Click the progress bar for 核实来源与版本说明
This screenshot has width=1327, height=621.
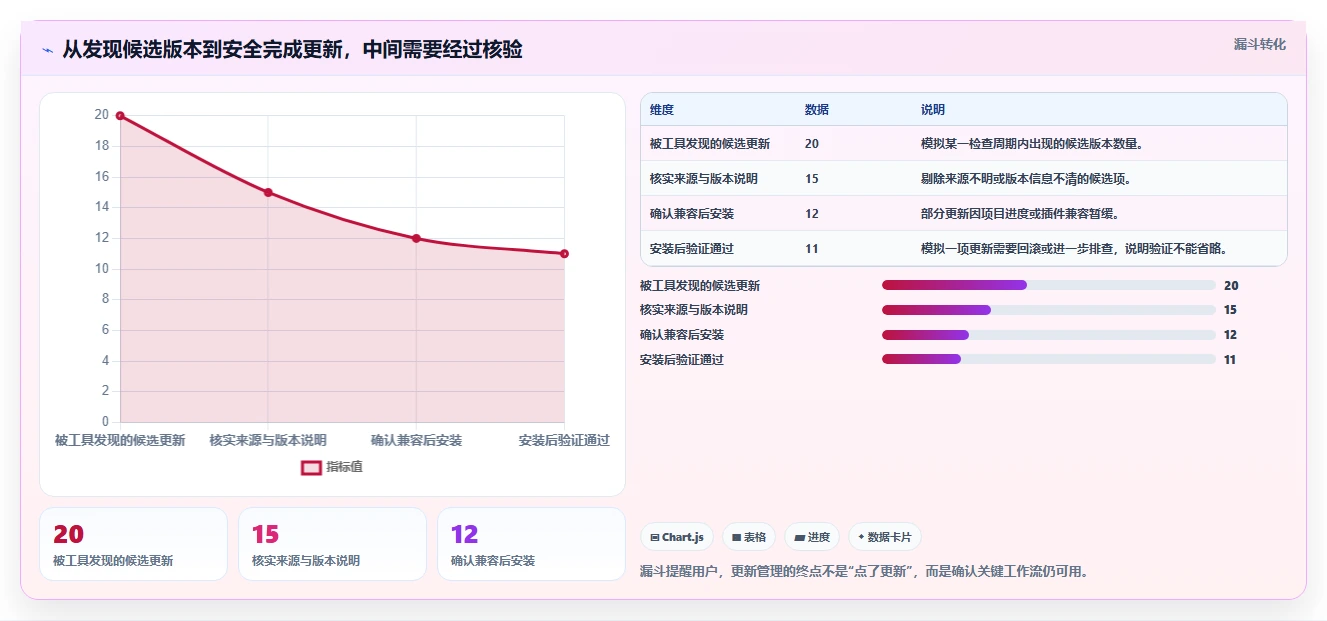click(1049, 310)
